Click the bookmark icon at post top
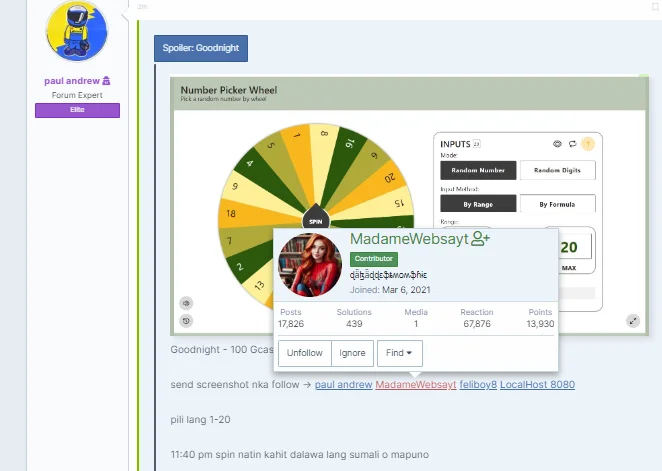The width and height of the screenshot is (662, 471). point(656,6)
